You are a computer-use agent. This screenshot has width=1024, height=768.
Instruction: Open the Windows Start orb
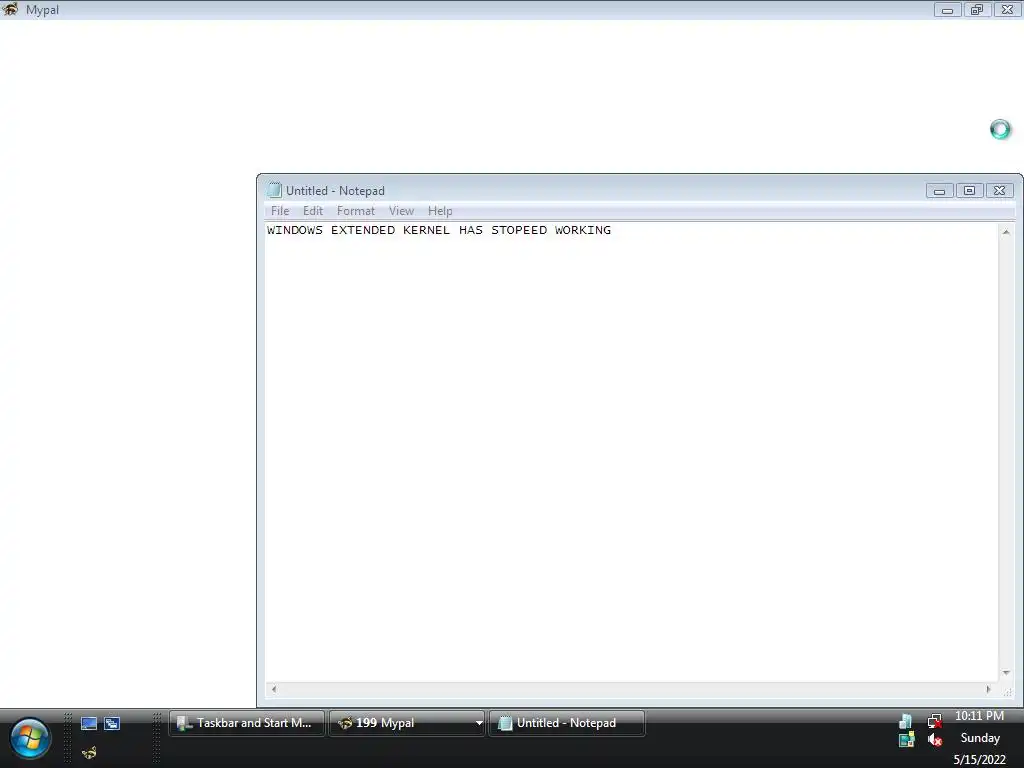(29, 739)
